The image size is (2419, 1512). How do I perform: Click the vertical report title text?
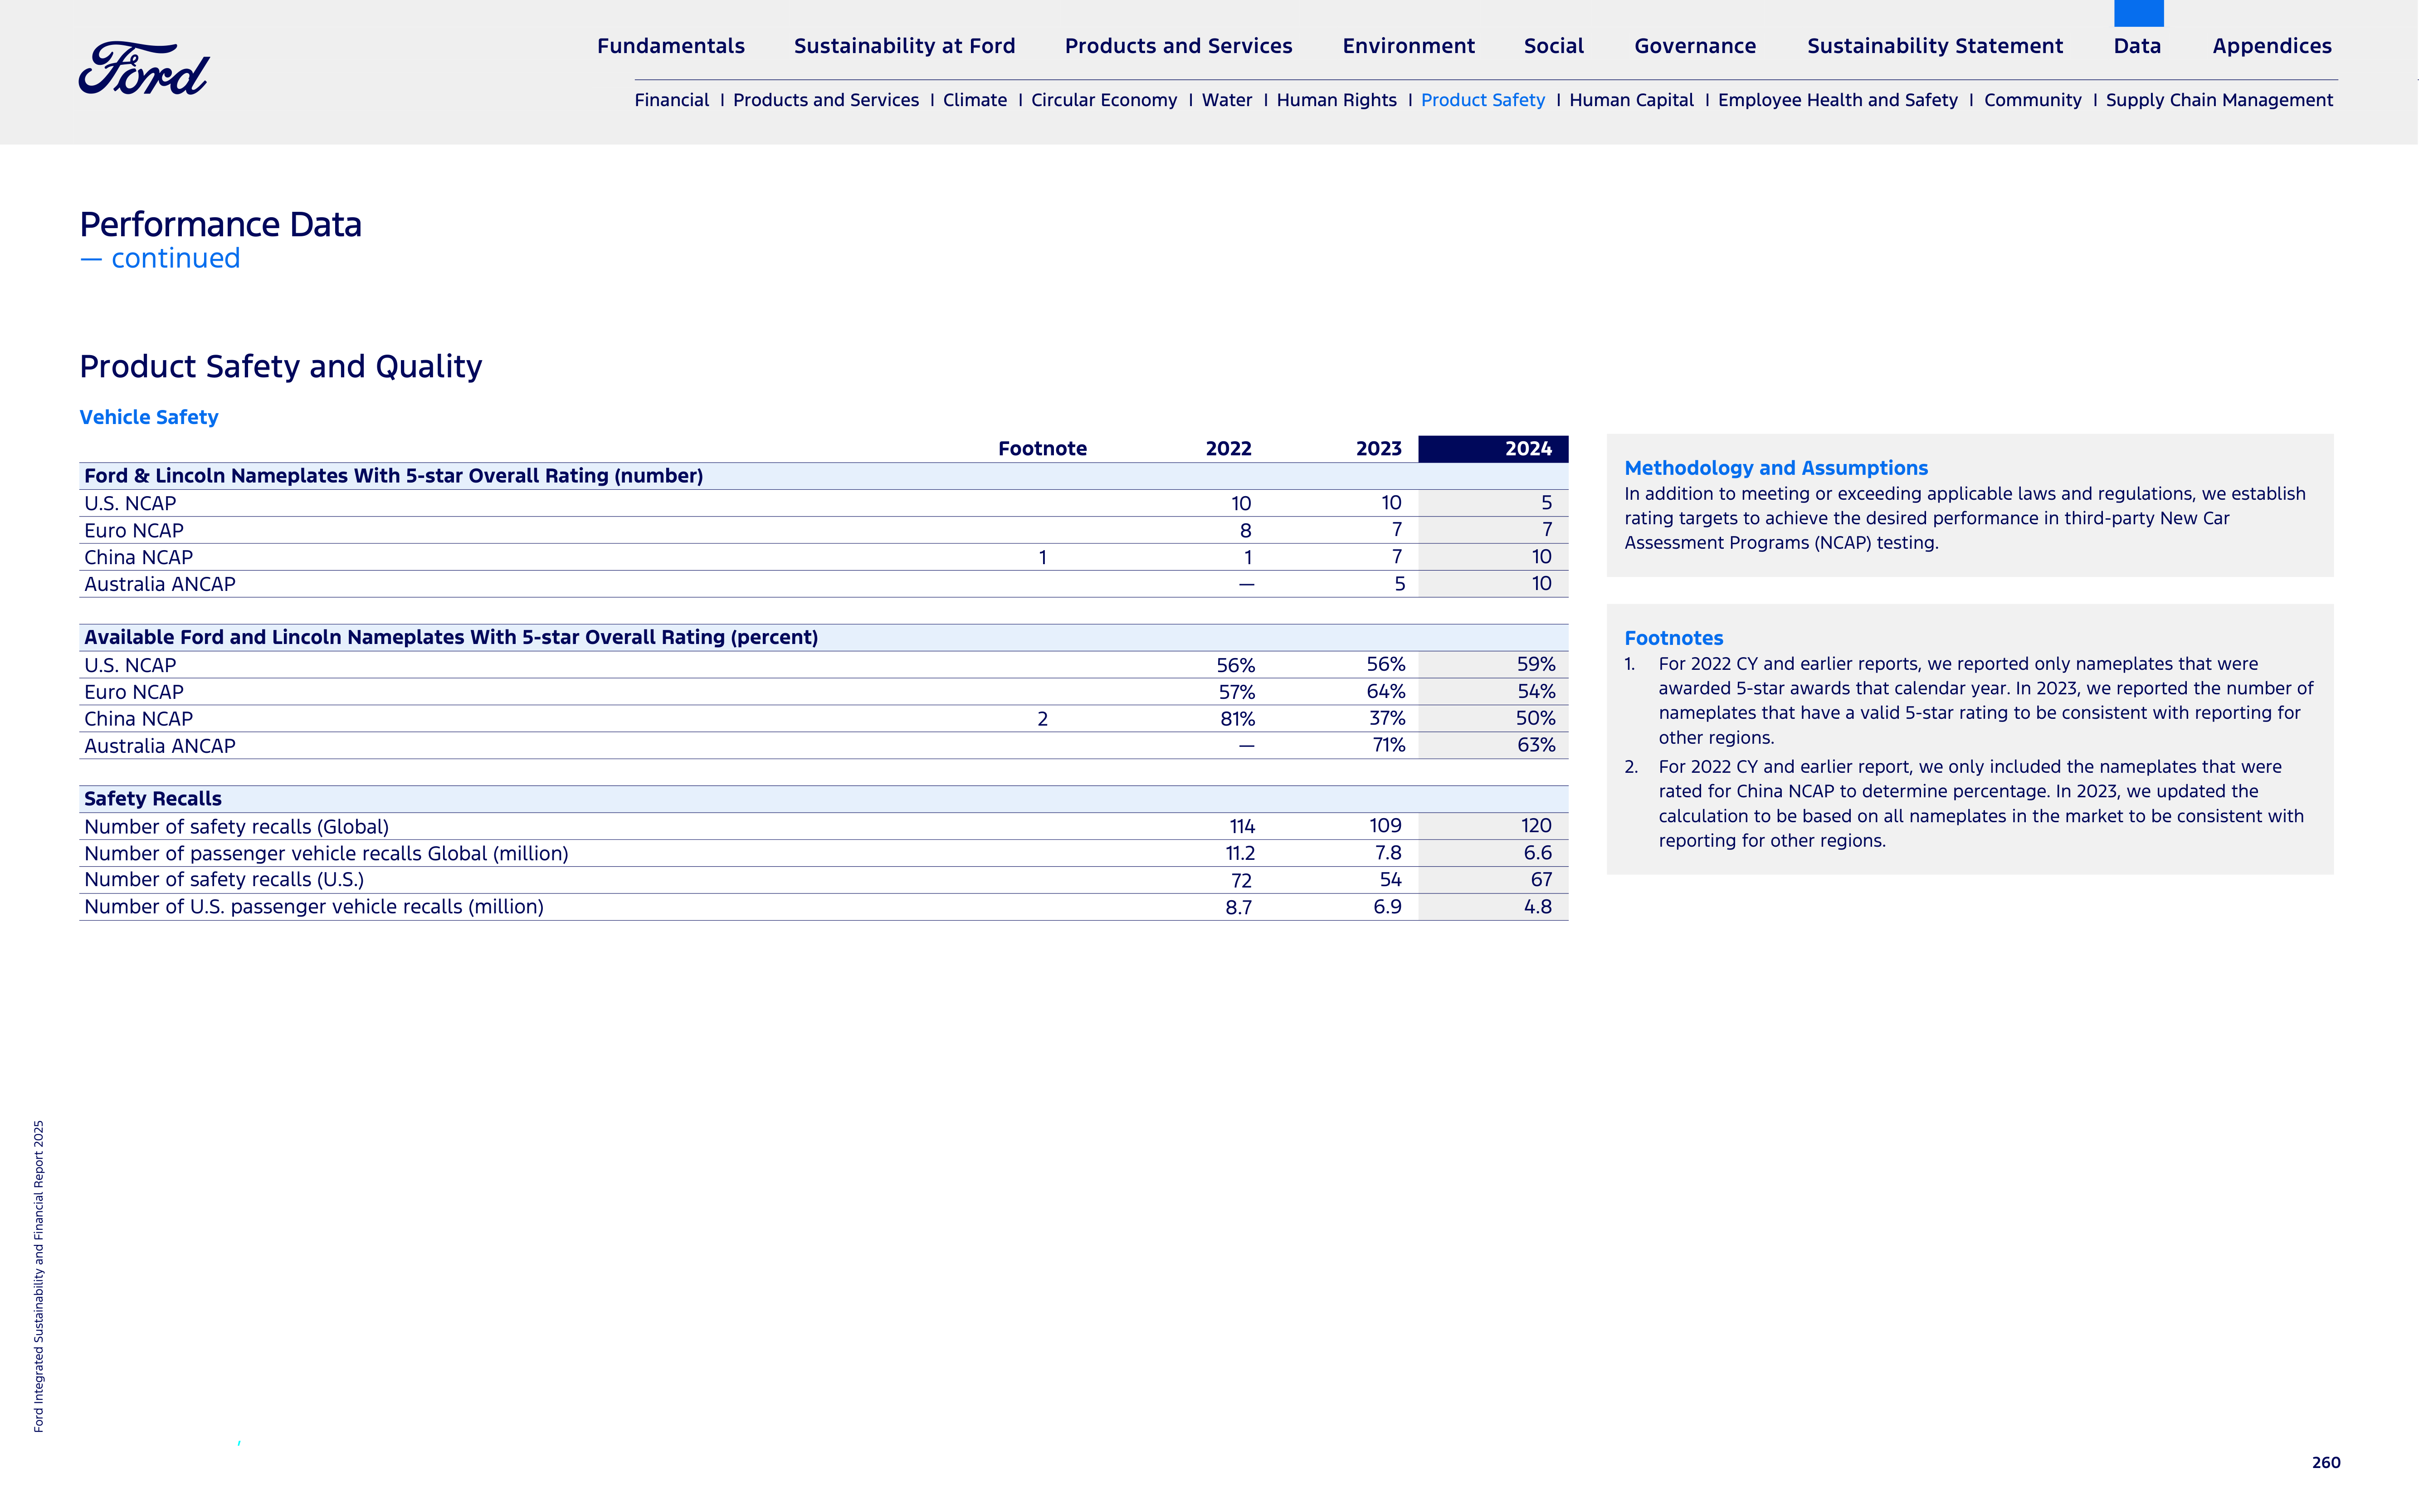[39, 1276]
